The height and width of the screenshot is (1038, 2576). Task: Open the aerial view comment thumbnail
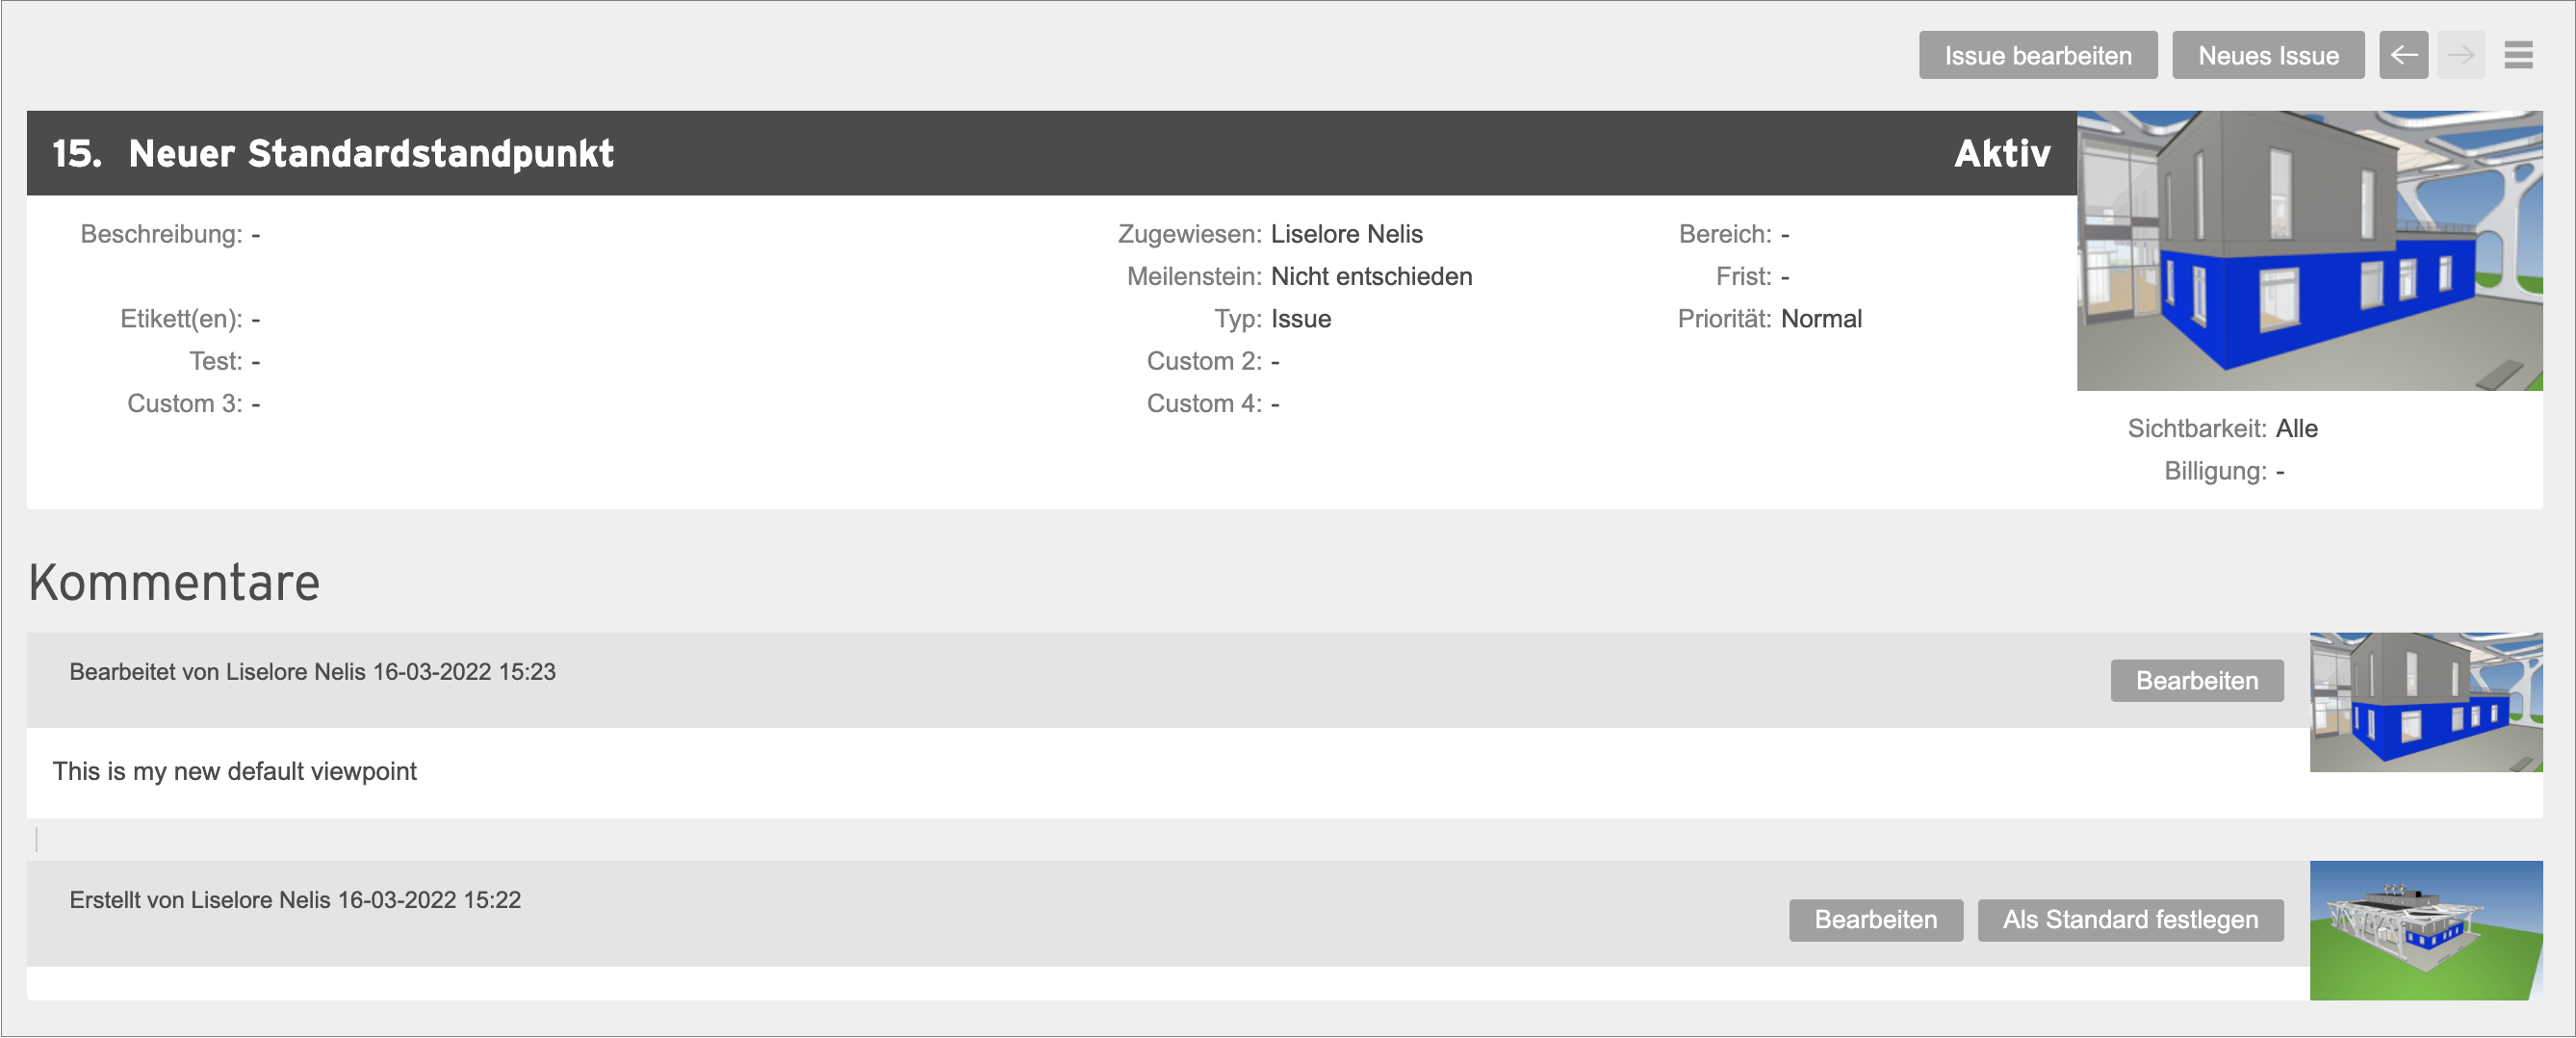[2426, 930]
